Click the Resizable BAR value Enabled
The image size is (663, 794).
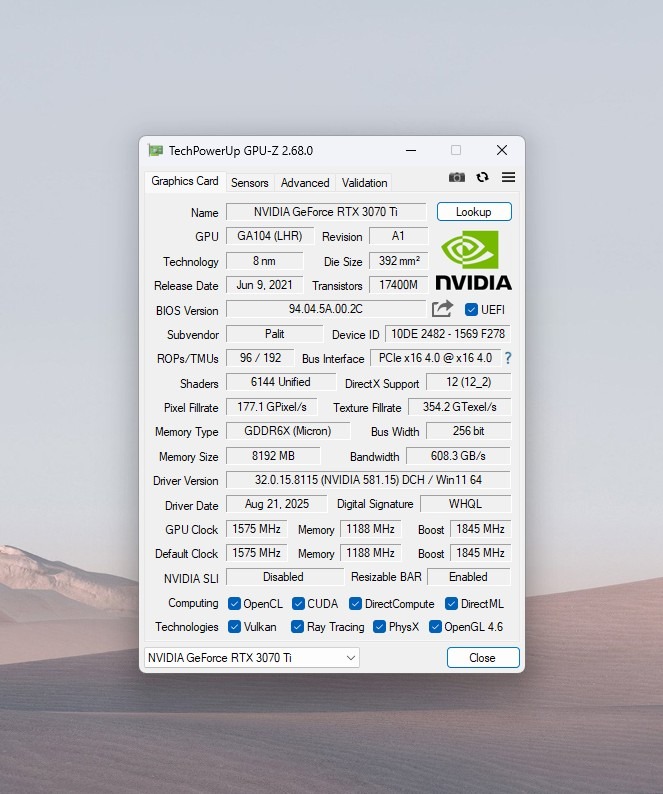tap(469, 577)
